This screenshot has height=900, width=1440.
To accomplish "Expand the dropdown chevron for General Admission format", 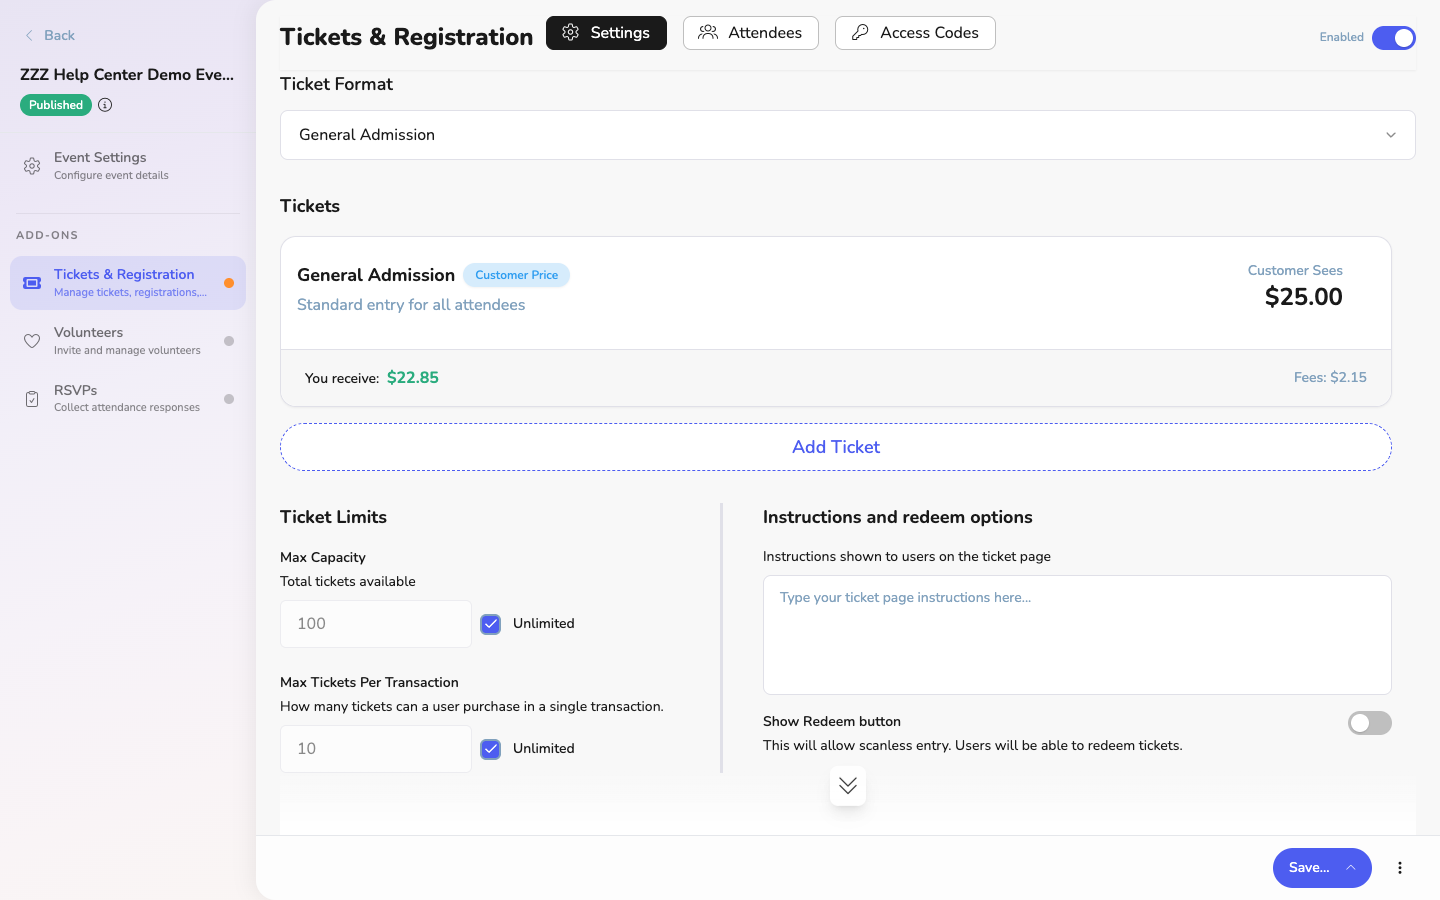I will point(1391,135).
